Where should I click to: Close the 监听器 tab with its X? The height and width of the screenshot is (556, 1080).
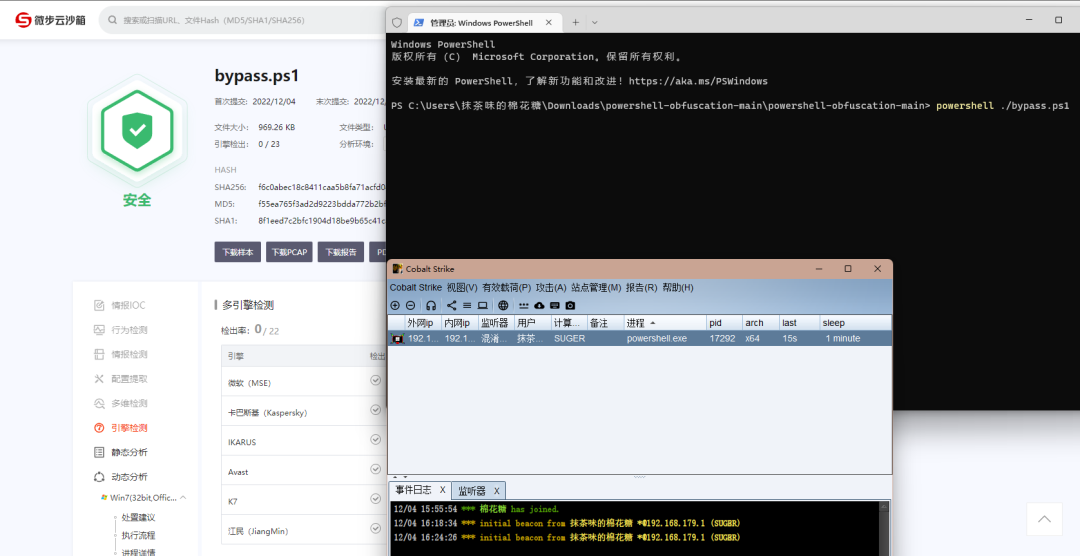[496, 491]
